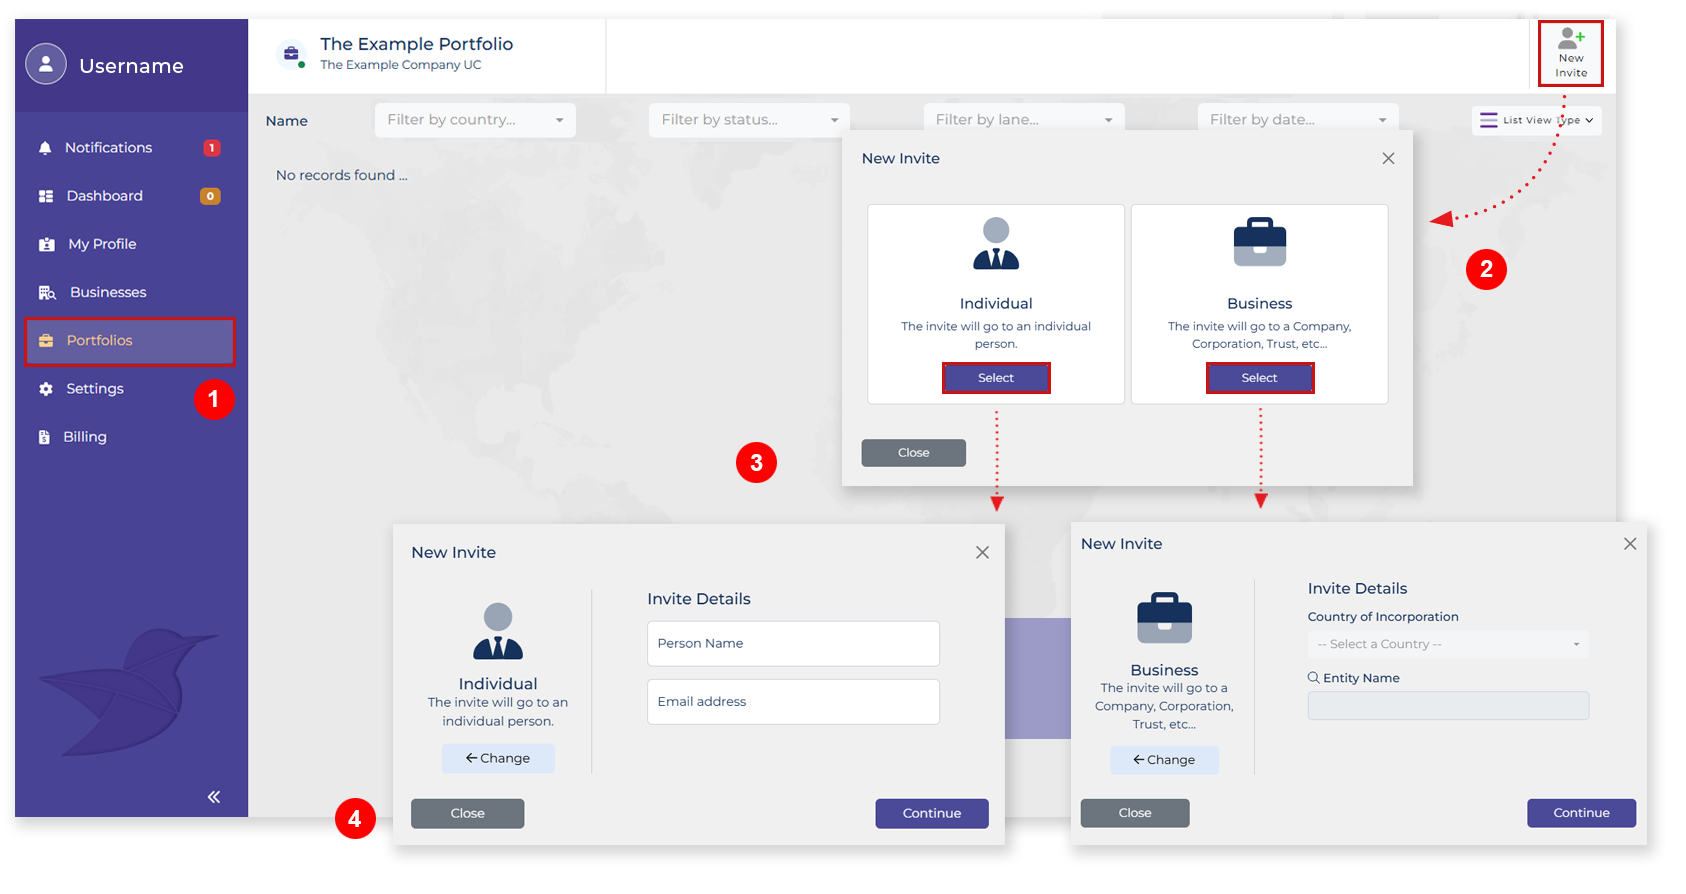
Task: Click the Person Name input field
Action: (x=793, y=644)
